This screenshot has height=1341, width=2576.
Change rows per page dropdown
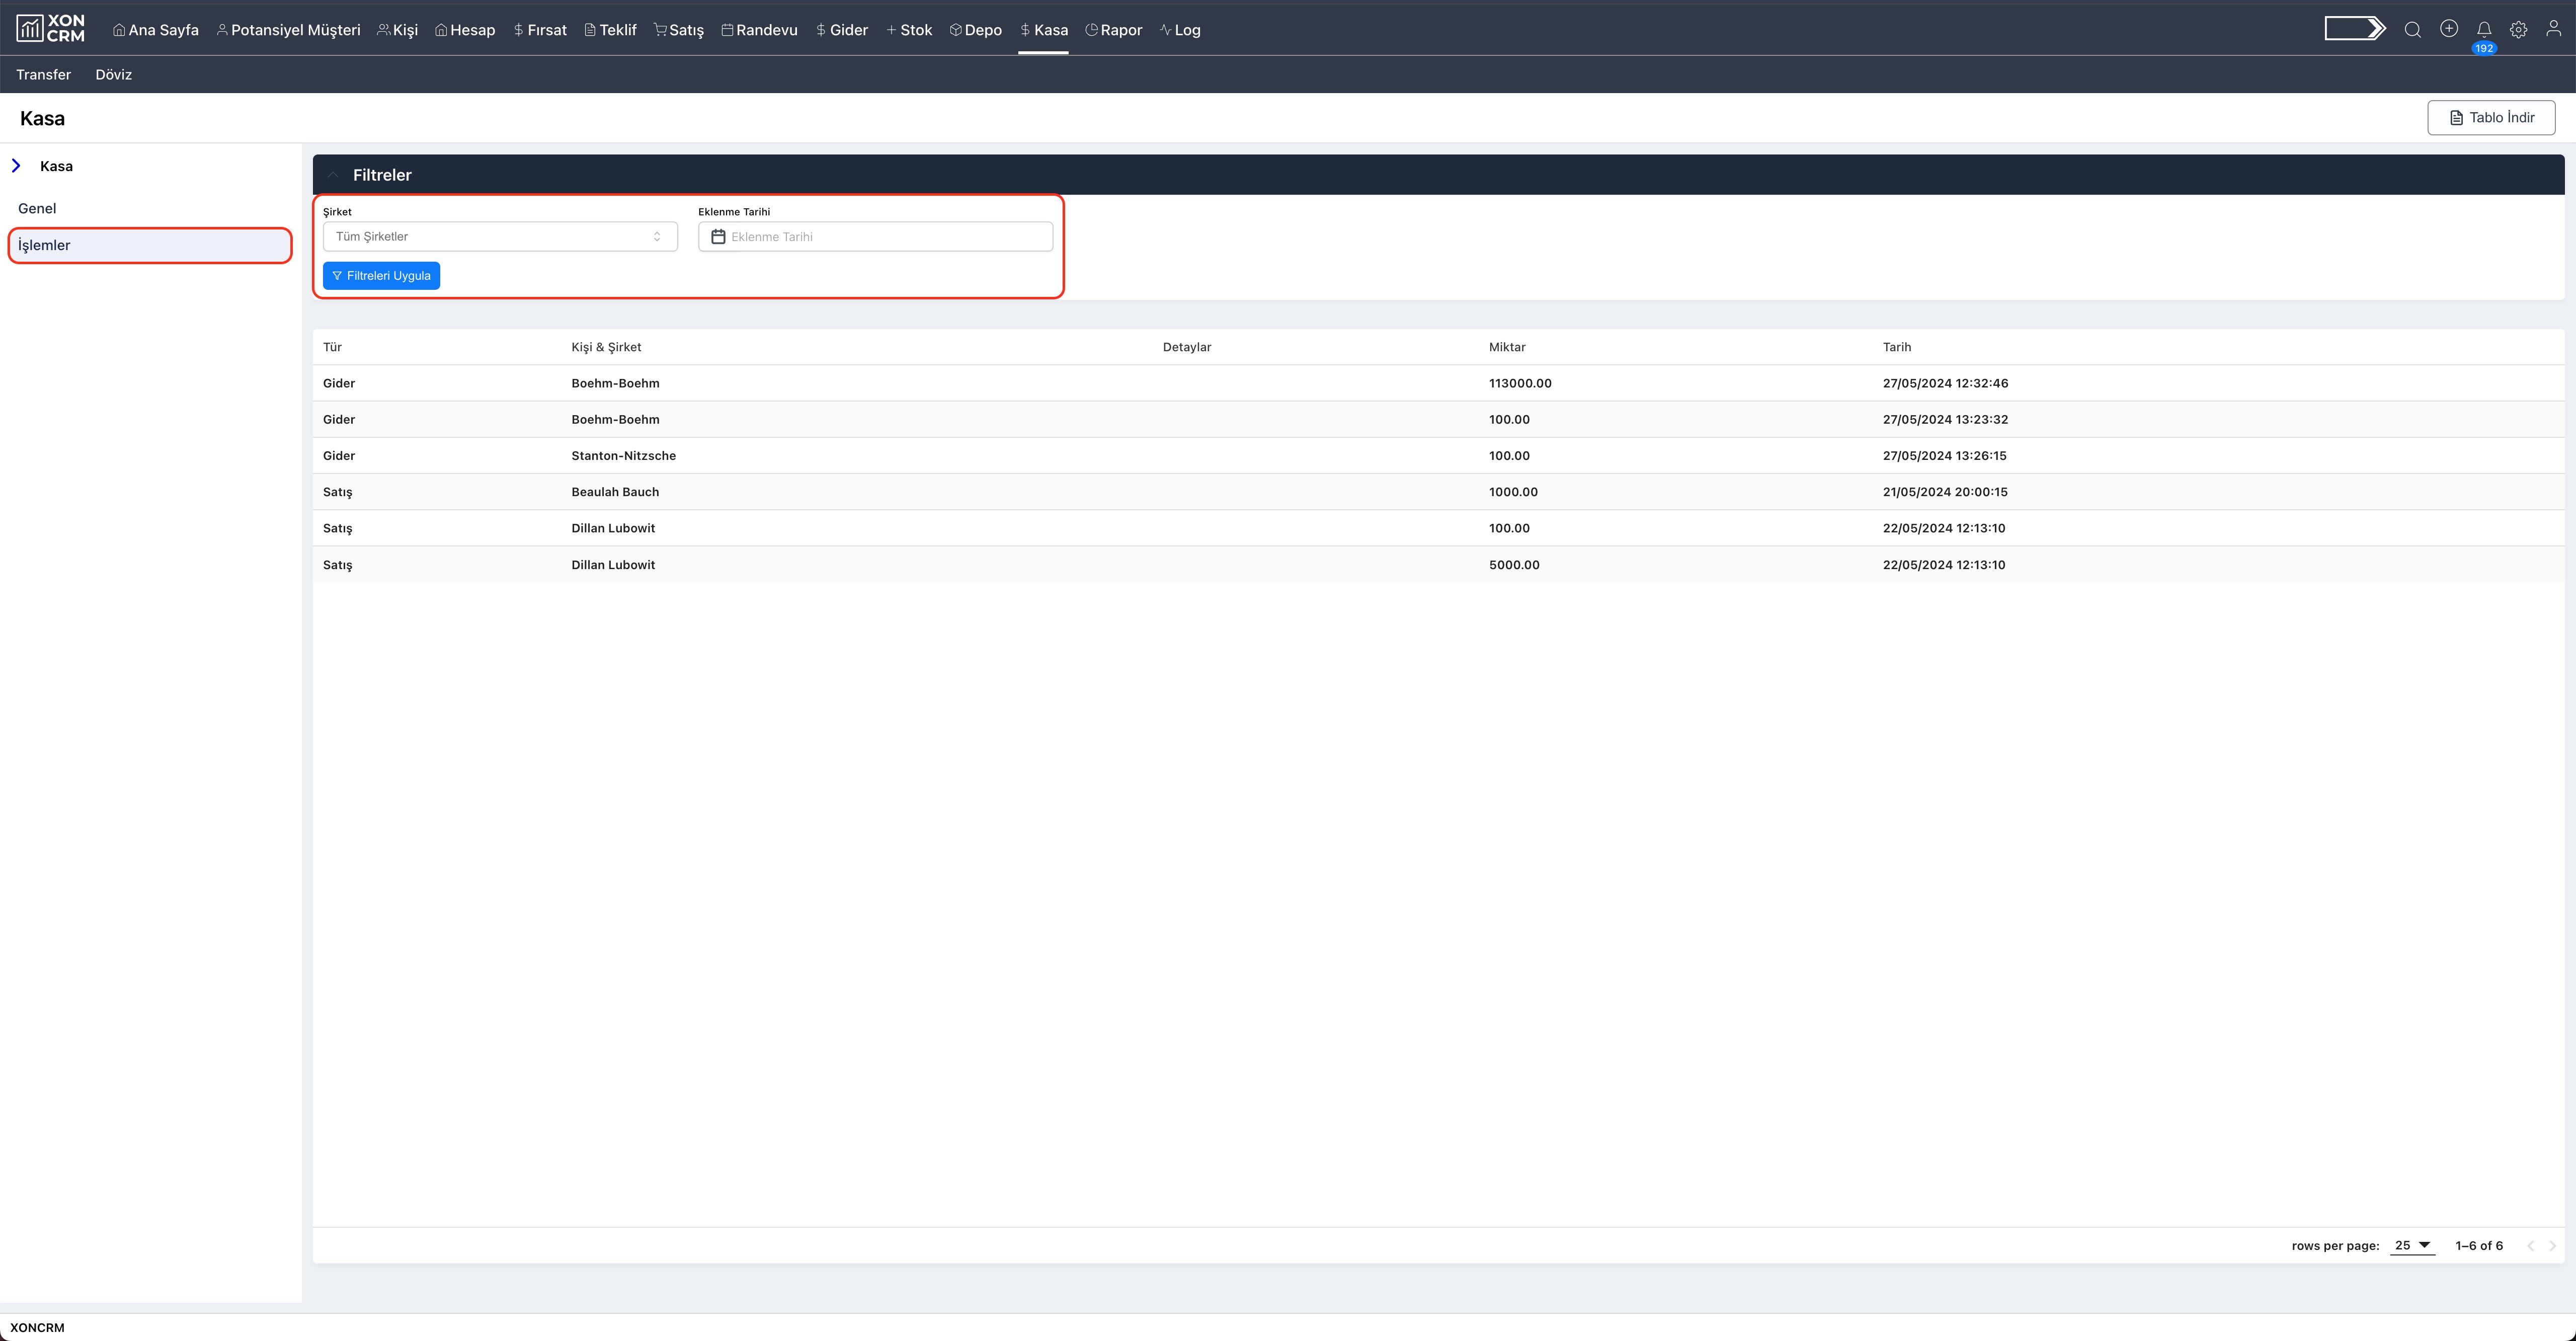[2412, 1245]
